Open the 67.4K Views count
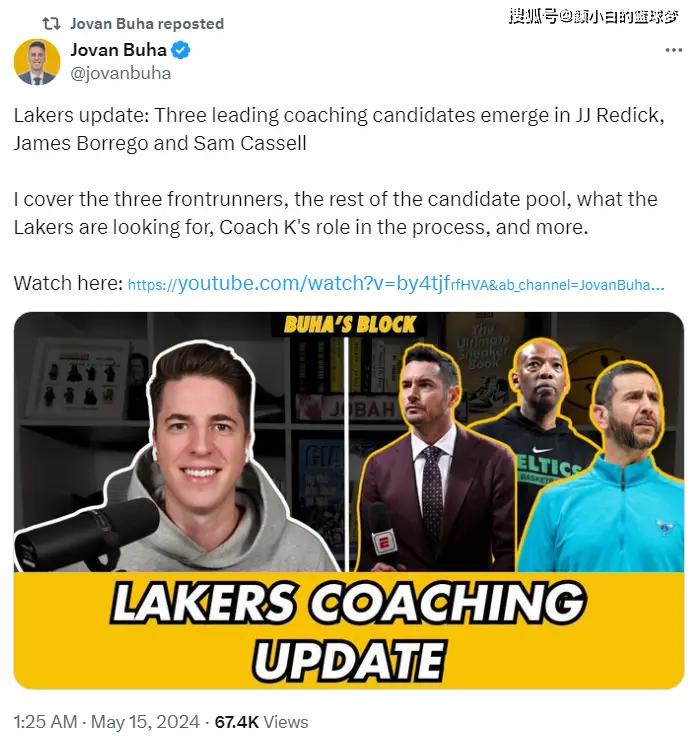This screenshot has width=693, height=746. click(x=261, y=722)
